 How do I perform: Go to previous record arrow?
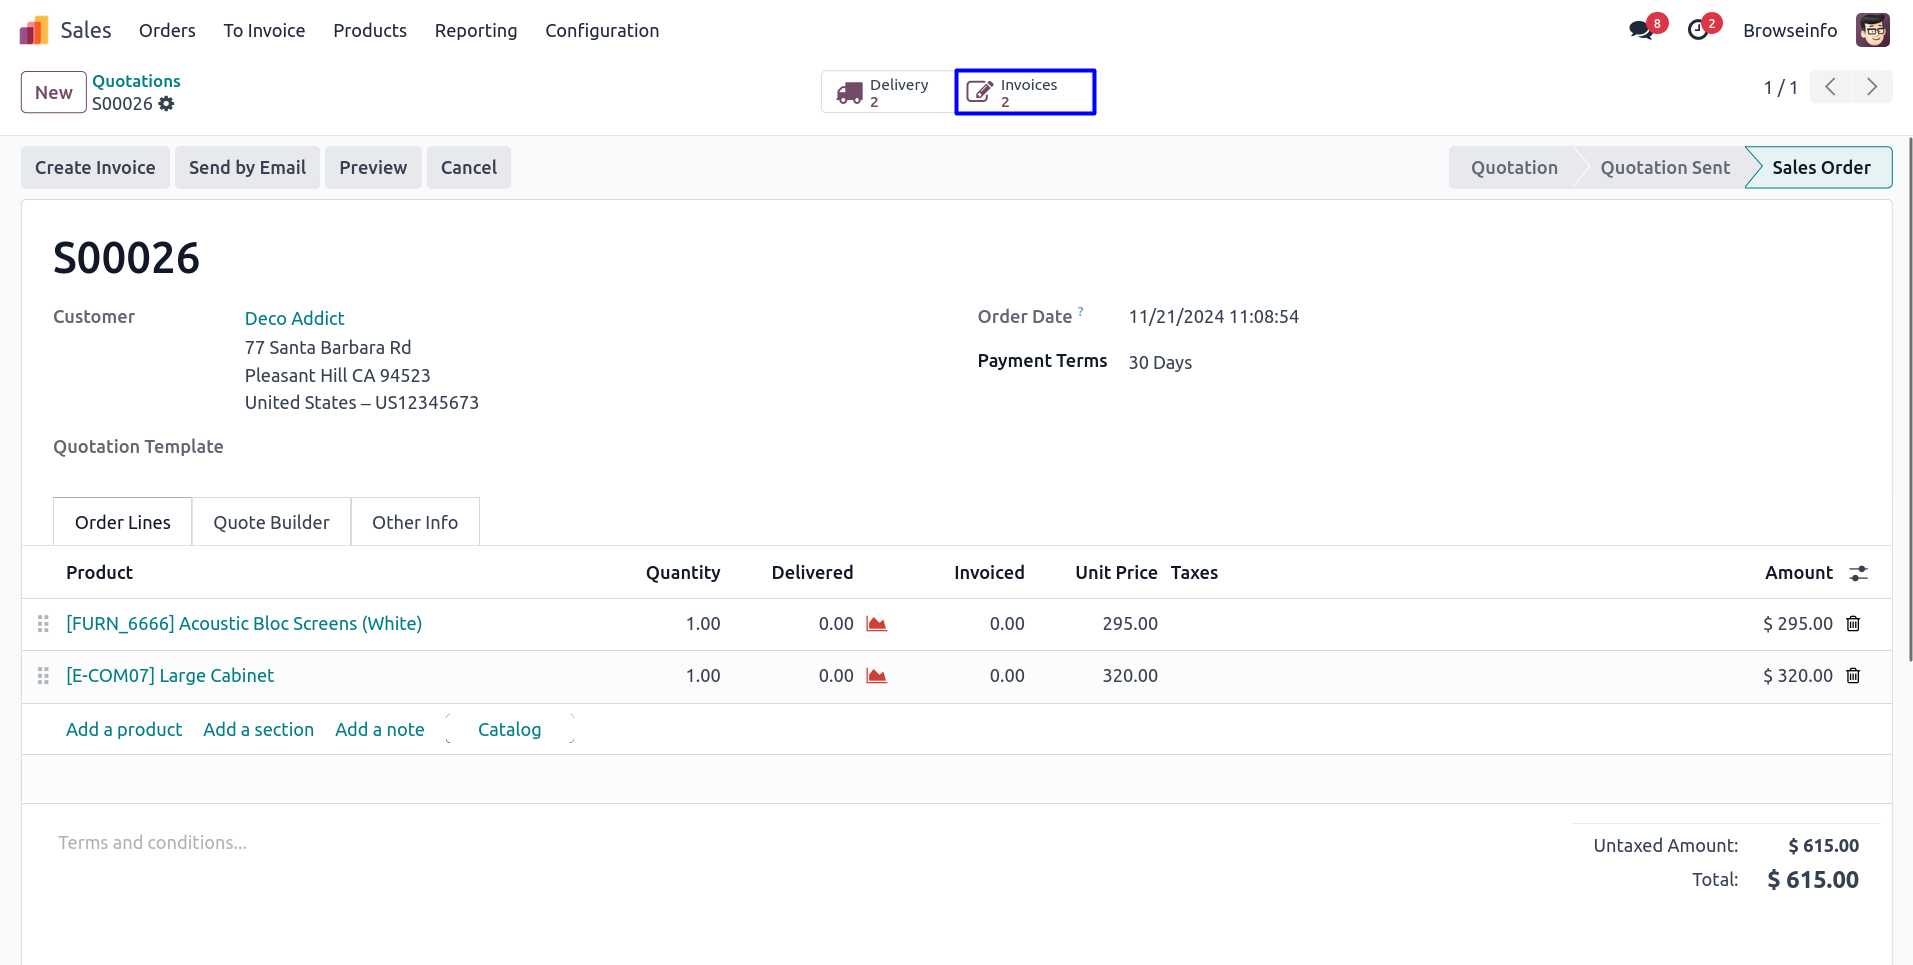point(1830,87)
